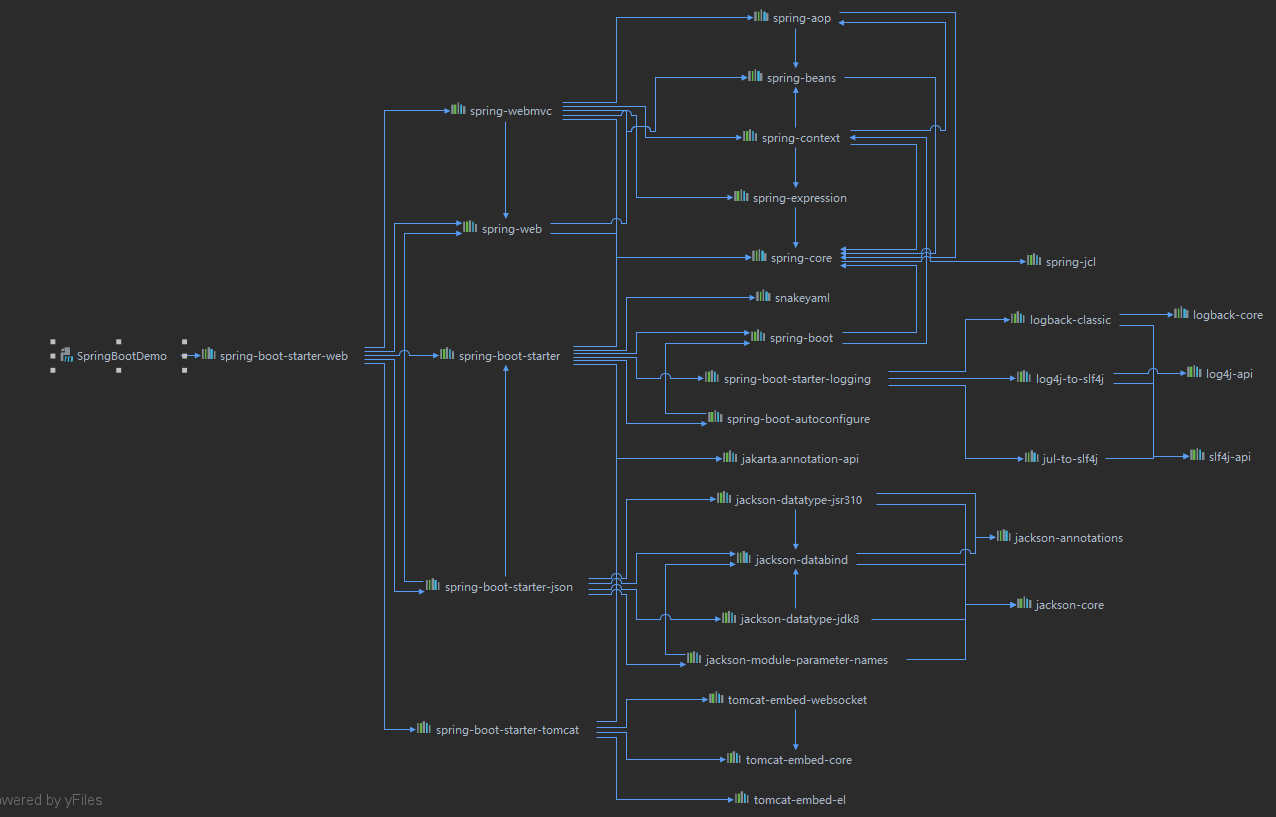This screenshot has width=1276, height=817.
Task: Click the spring-jcl library icon
Action: pos(1034,260)
